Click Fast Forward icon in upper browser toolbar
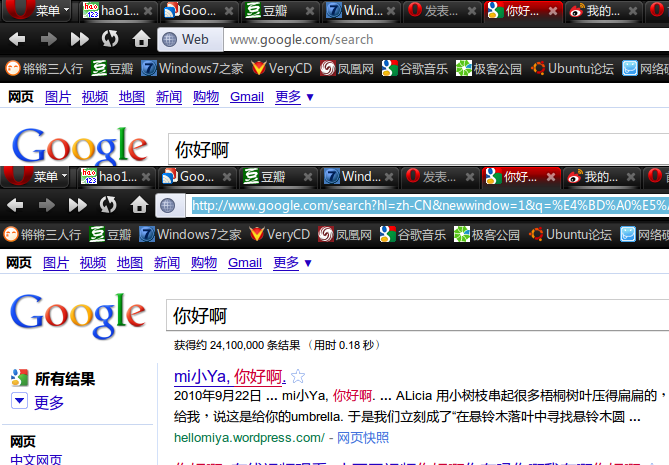669x465 pixels. click(x=80, y=39)
